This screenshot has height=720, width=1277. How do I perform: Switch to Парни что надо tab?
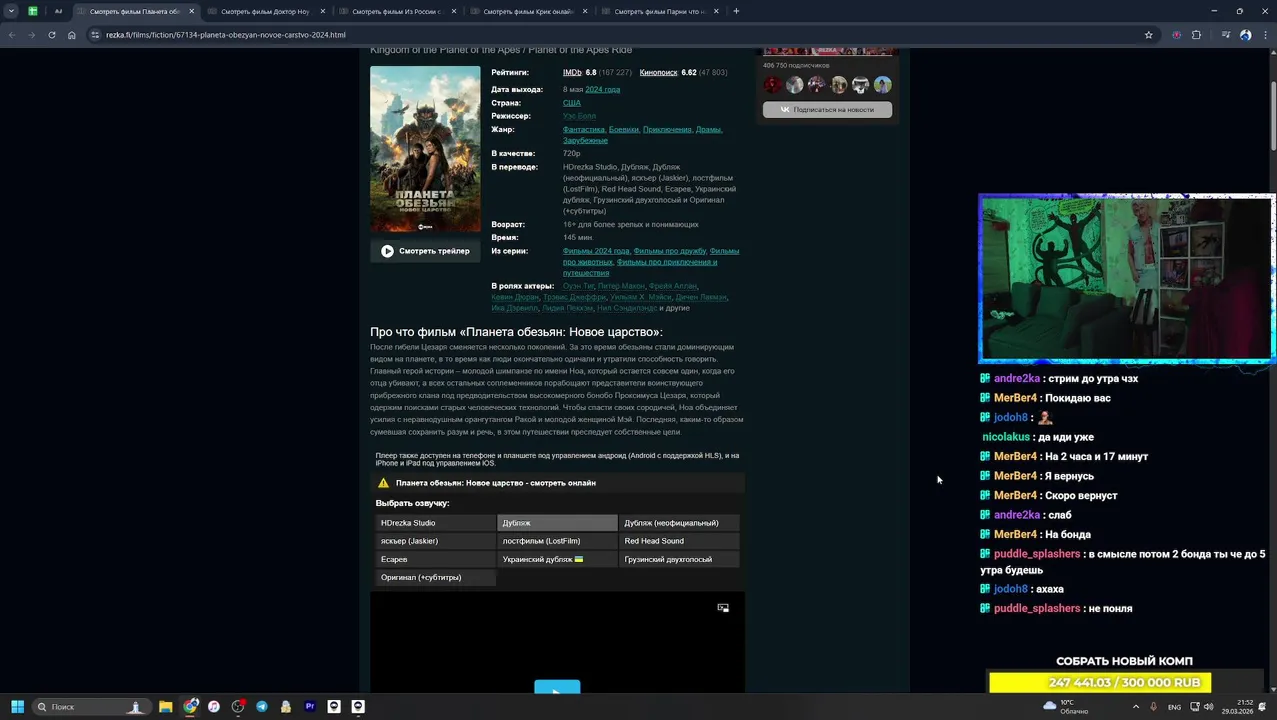pyautogui.click(x=660, y=11)
